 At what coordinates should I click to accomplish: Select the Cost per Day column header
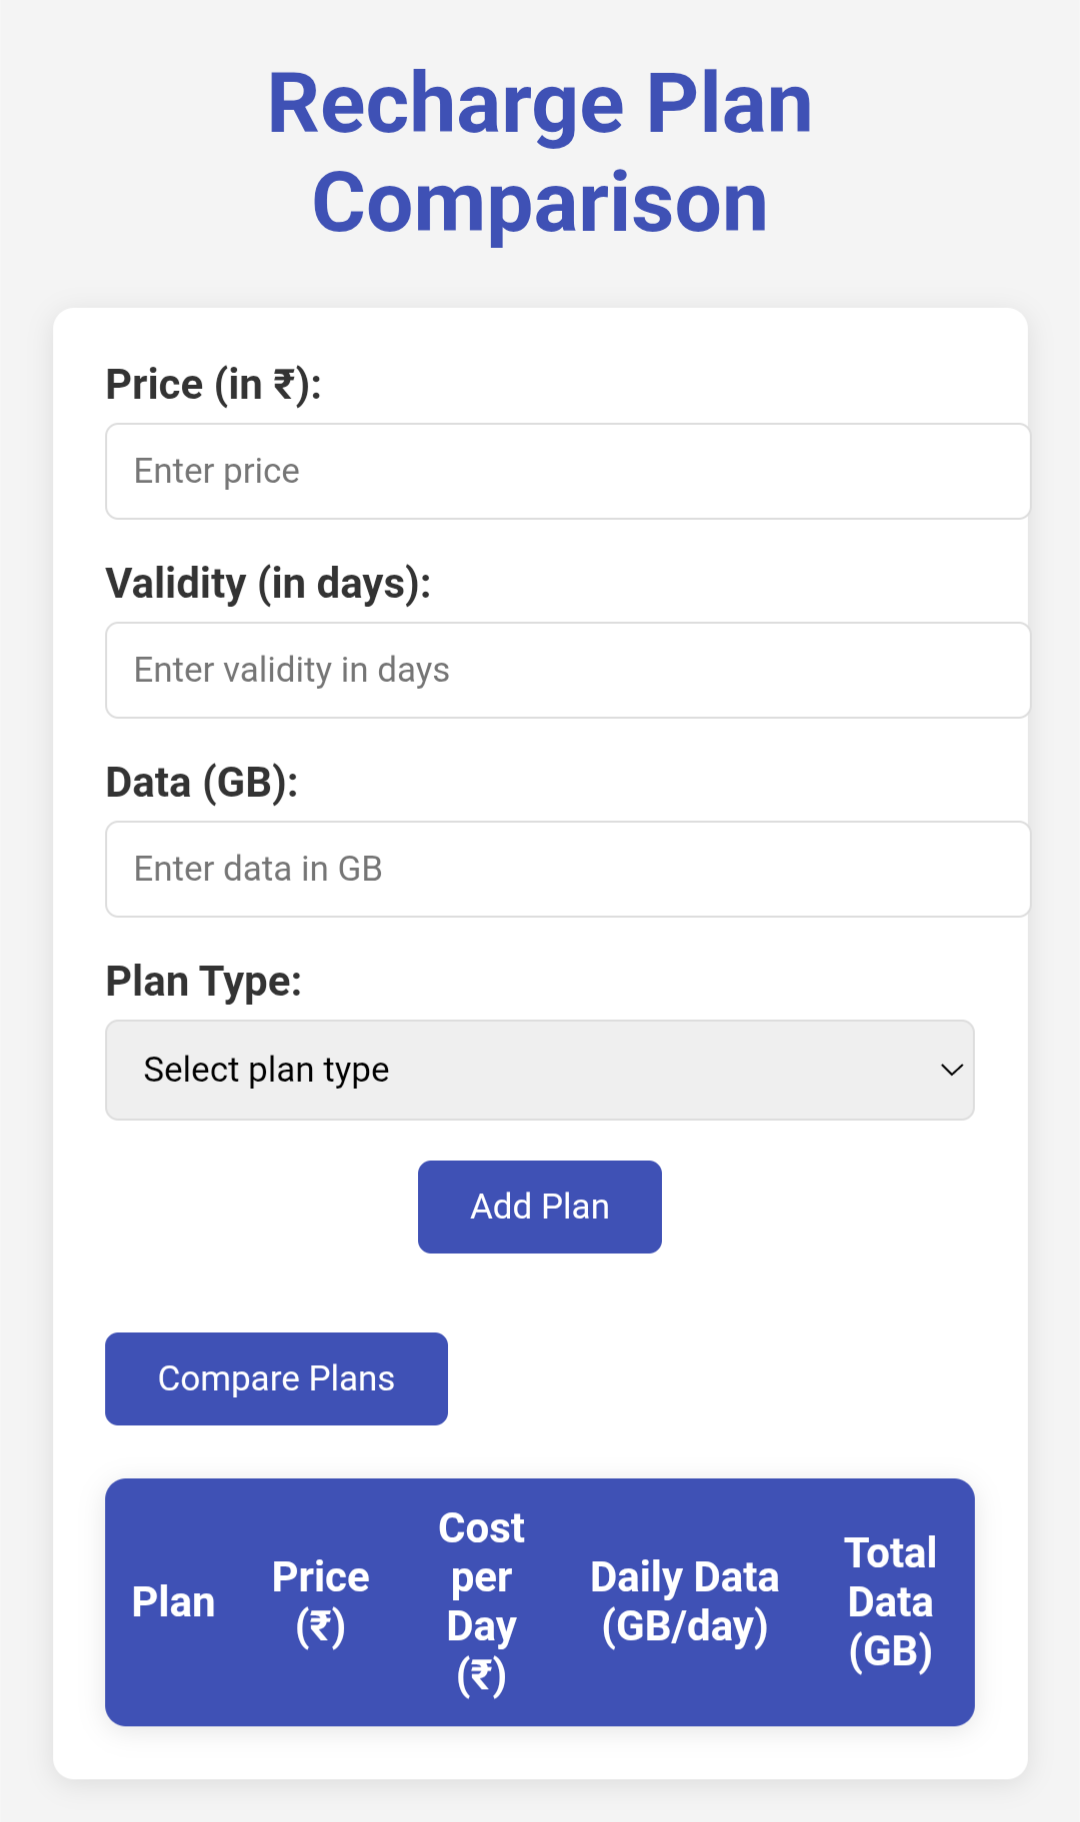pyautogui.click(x=482, y=1602)
